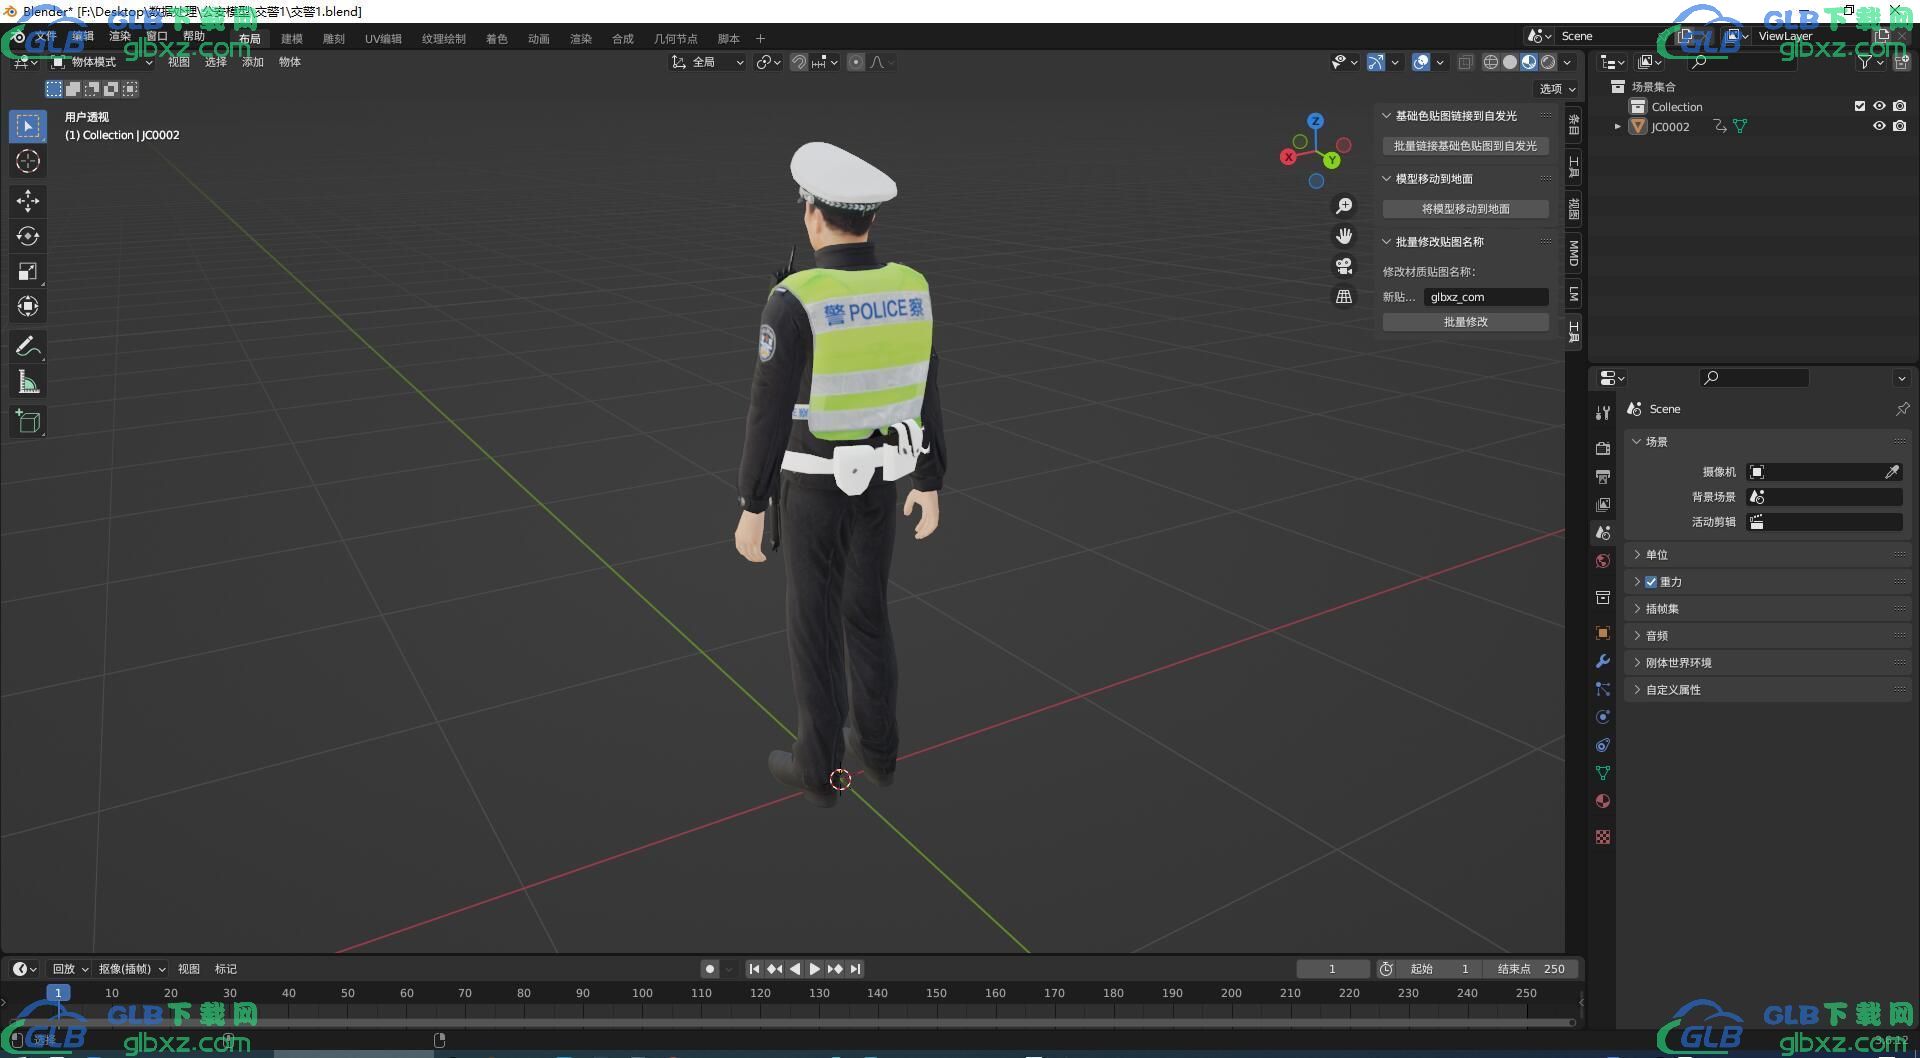Open the Add menu in viewport header
Screen dimensions: 1920x1058
[x=252, y=62]
